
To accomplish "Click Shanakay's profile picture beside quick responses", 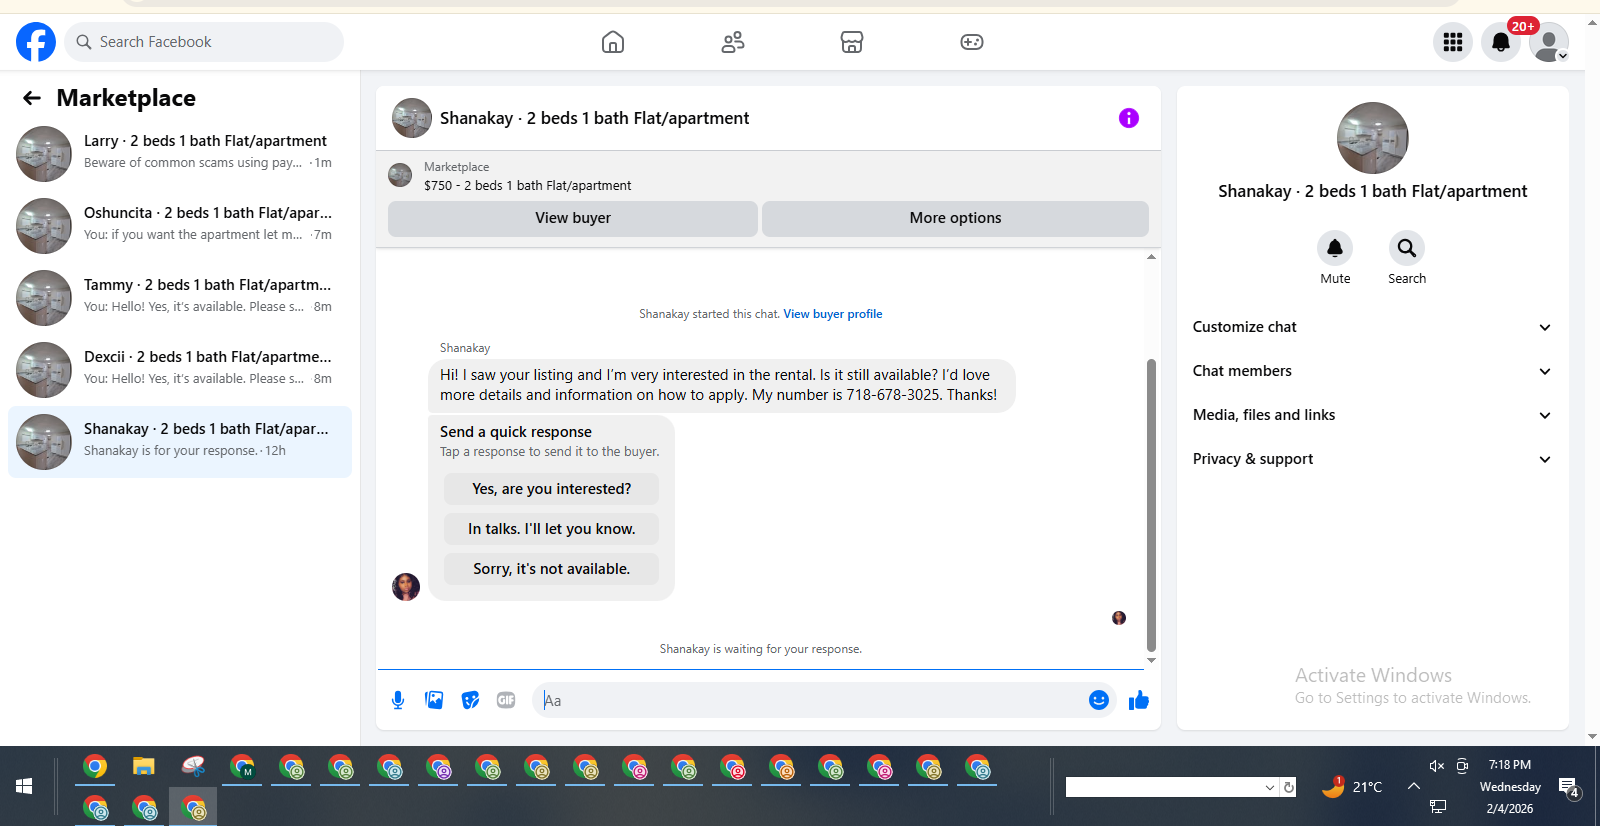I will [x=406, y=587].
